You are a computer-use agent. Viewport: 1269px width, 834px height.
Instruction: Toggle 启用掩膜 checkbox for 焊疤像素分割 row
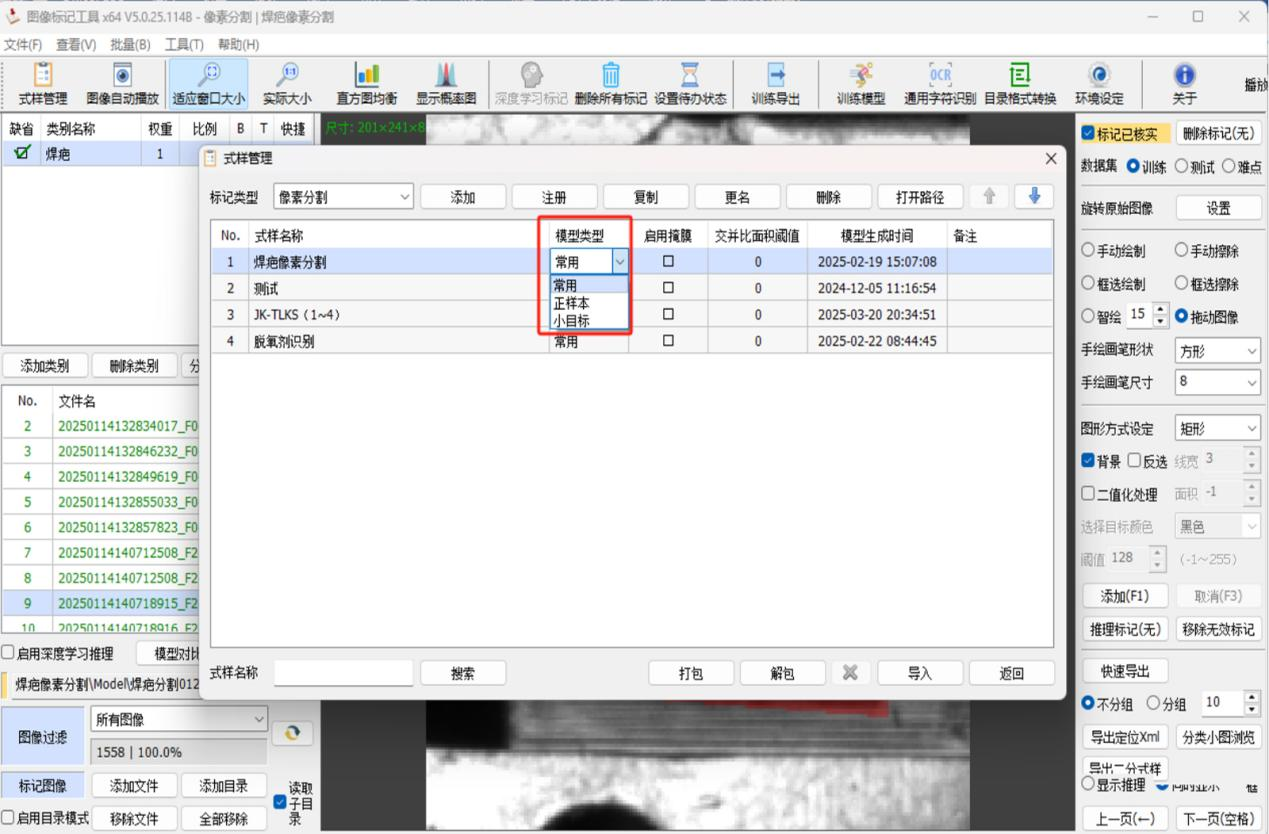coord(668,262)
